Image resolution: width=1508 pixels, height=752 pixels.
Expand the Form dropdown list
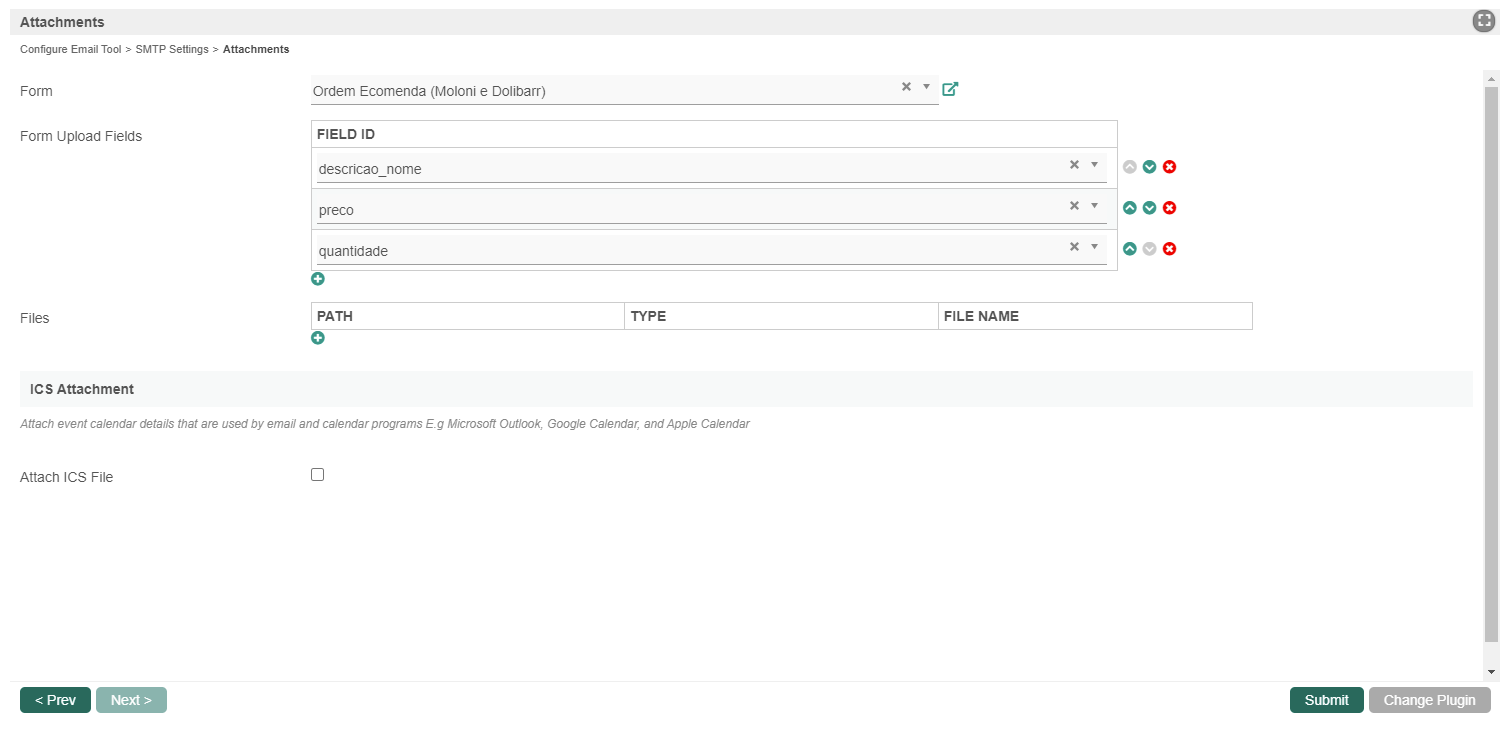[x=926, y=87]
